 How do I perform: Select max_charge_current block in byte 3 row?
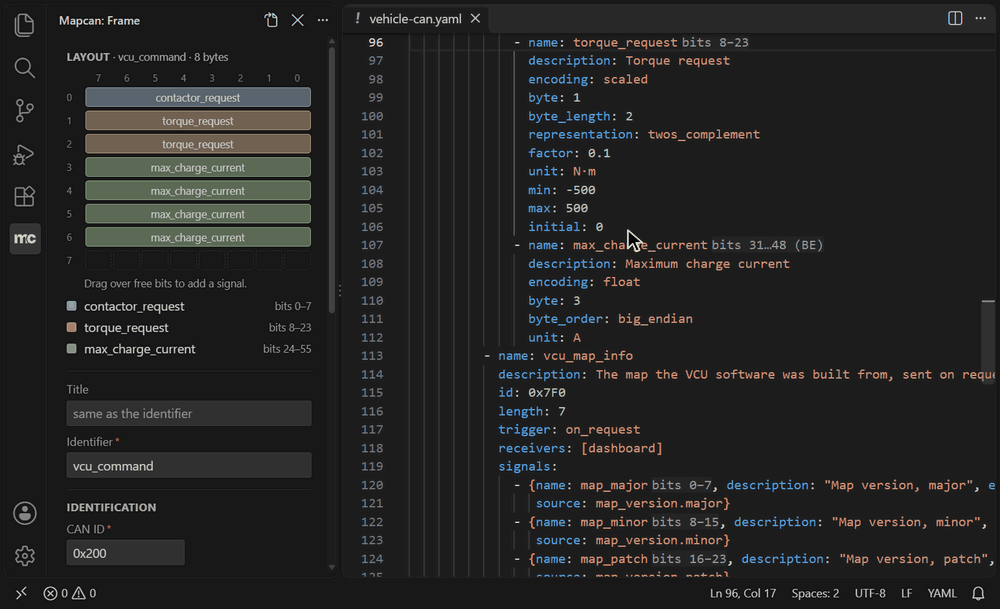[198, 167]
